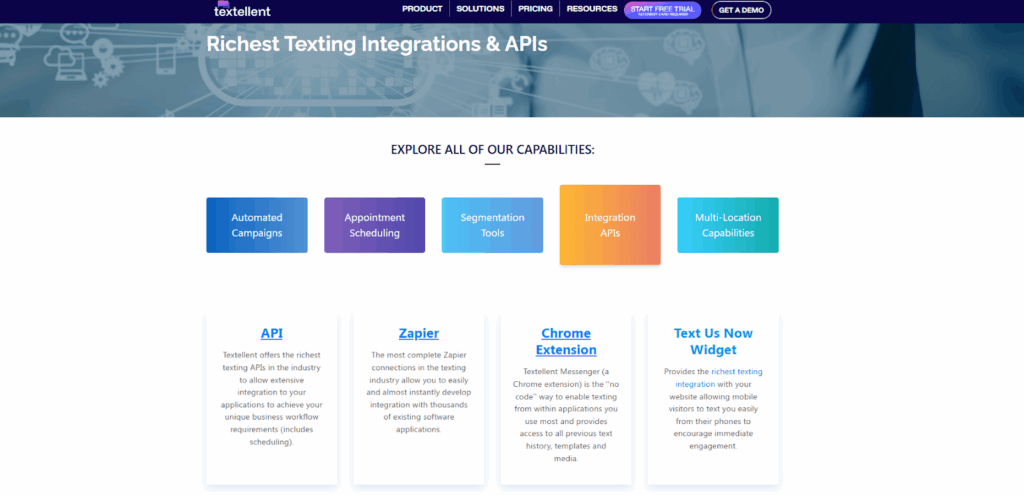Follow the 'richest texting integration' link

click(x=719, y=377)
